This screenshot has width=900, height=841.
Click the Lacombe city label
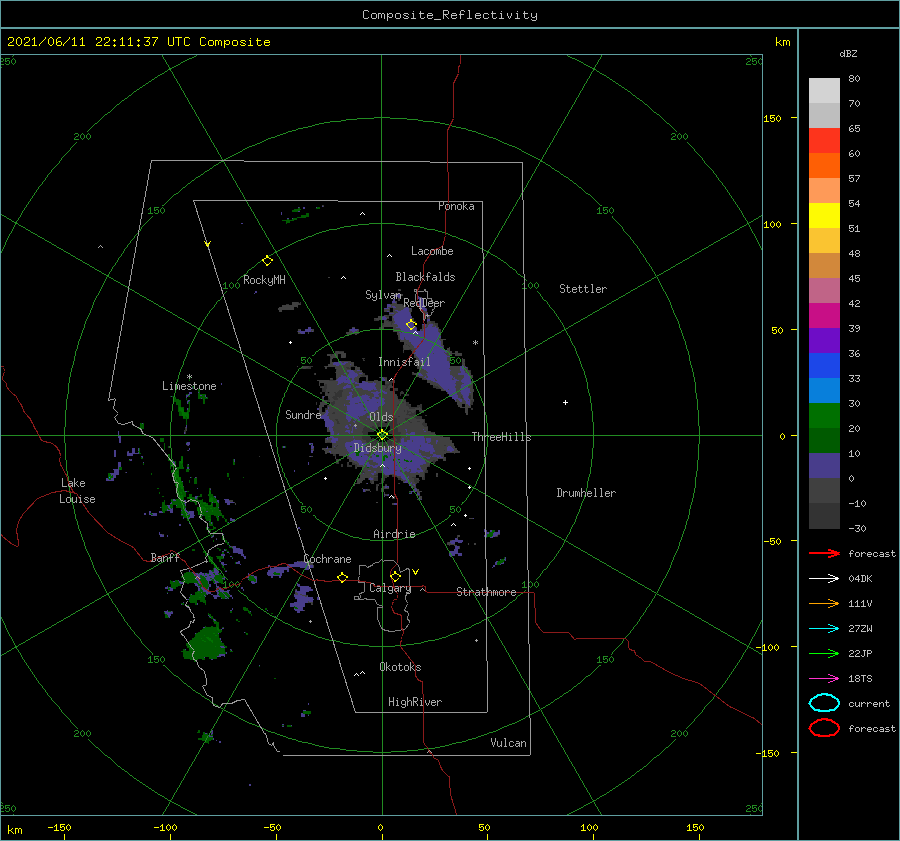pos(432,251)
